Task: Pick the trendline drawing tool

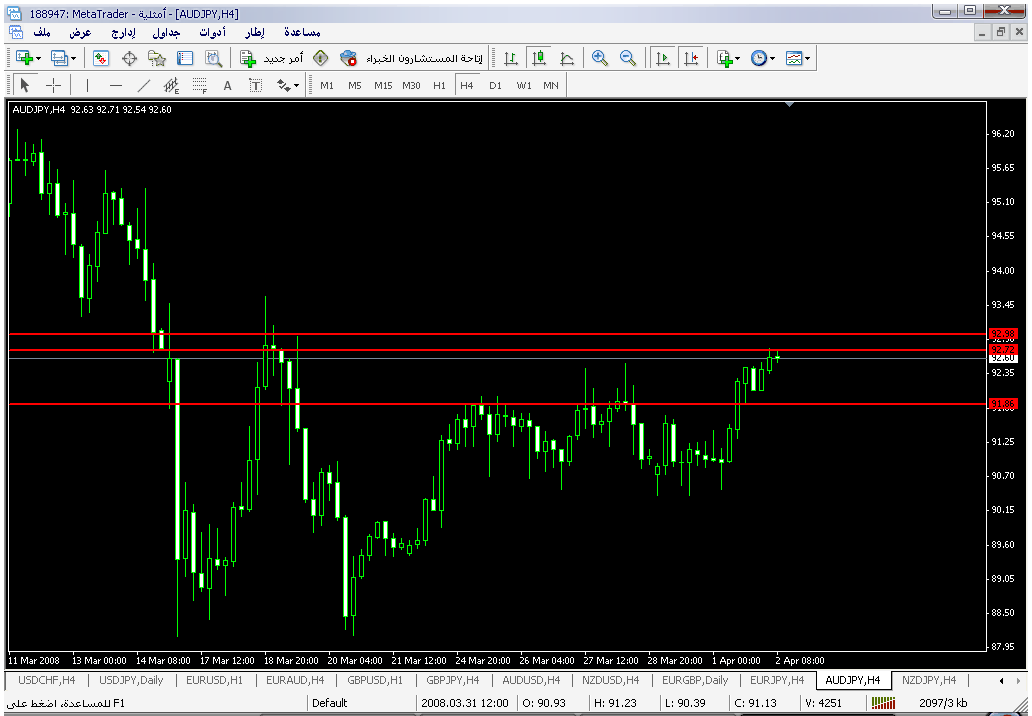Action: (144, 86)
